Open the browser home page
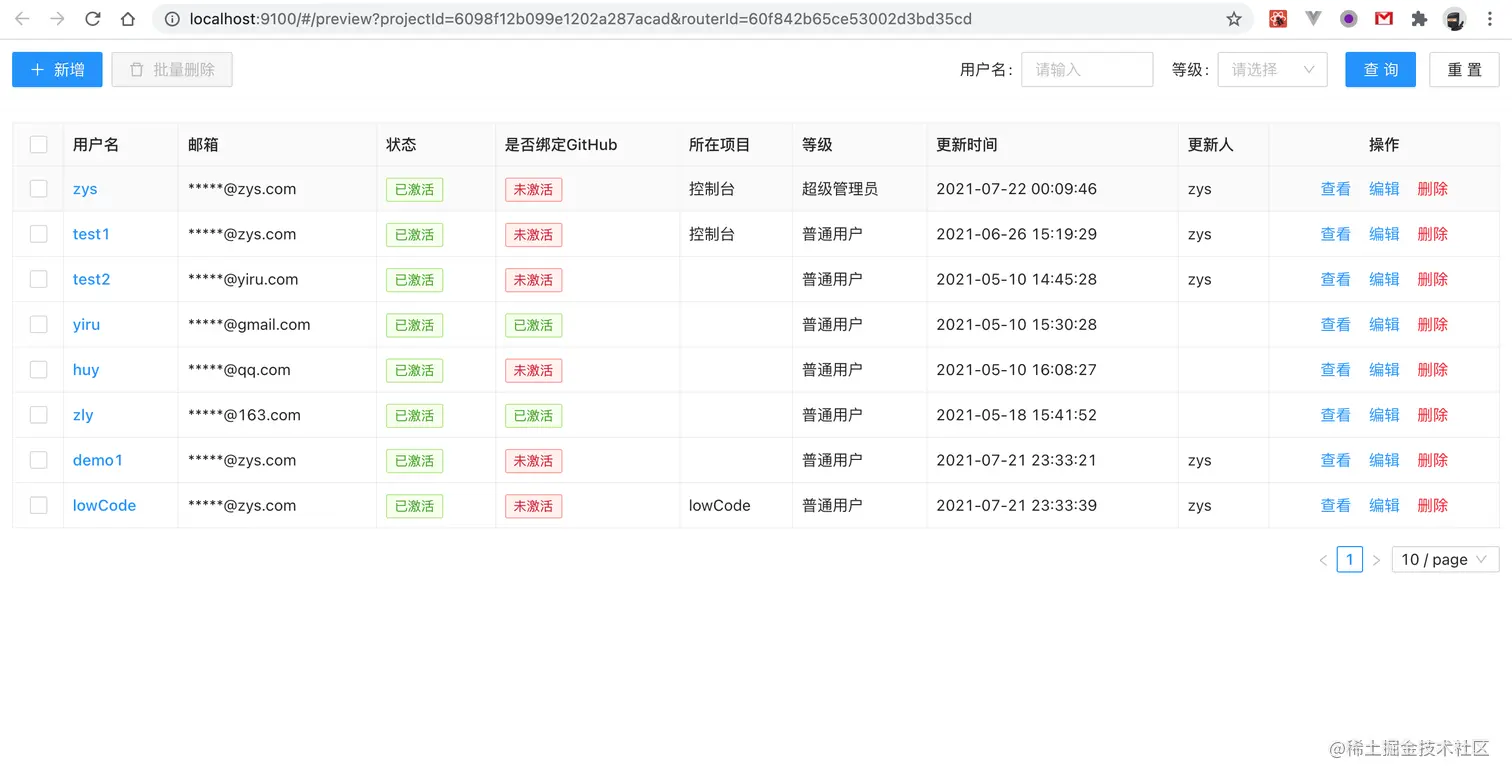This screenshot has width=1512, height=781. [128, 19]
